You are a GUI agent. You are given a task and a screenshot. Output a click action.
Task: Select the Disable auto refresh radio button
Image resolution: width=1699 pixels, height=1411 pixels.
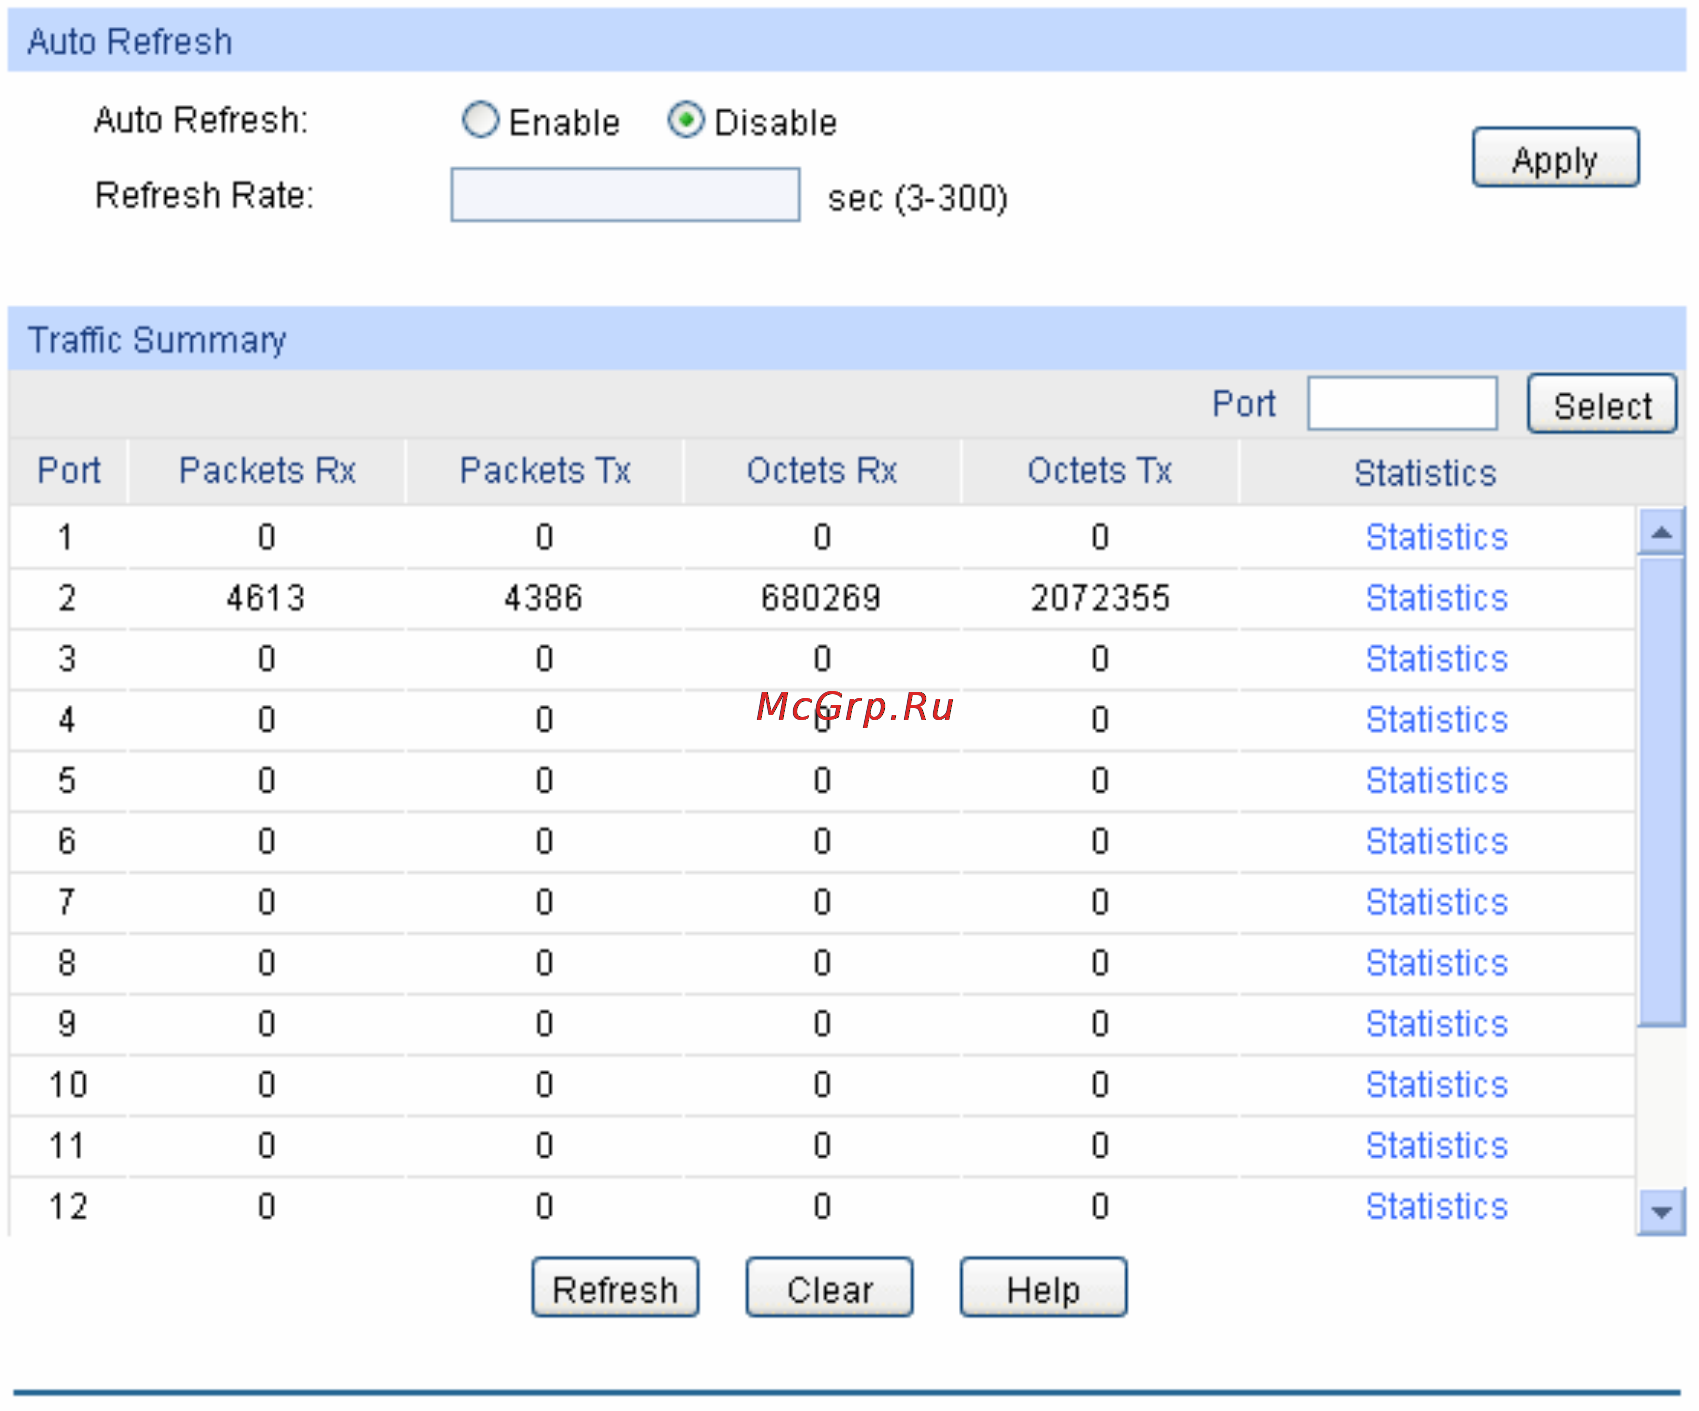(686, 120)
